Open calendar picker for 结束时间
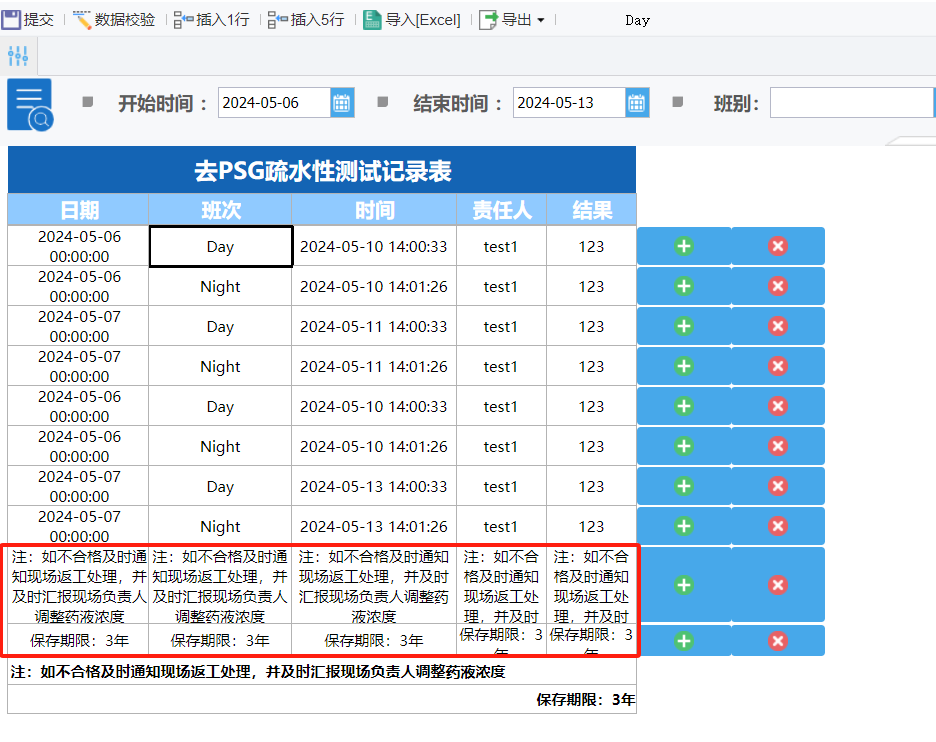 pyautogui.click(x=637, y=103)
